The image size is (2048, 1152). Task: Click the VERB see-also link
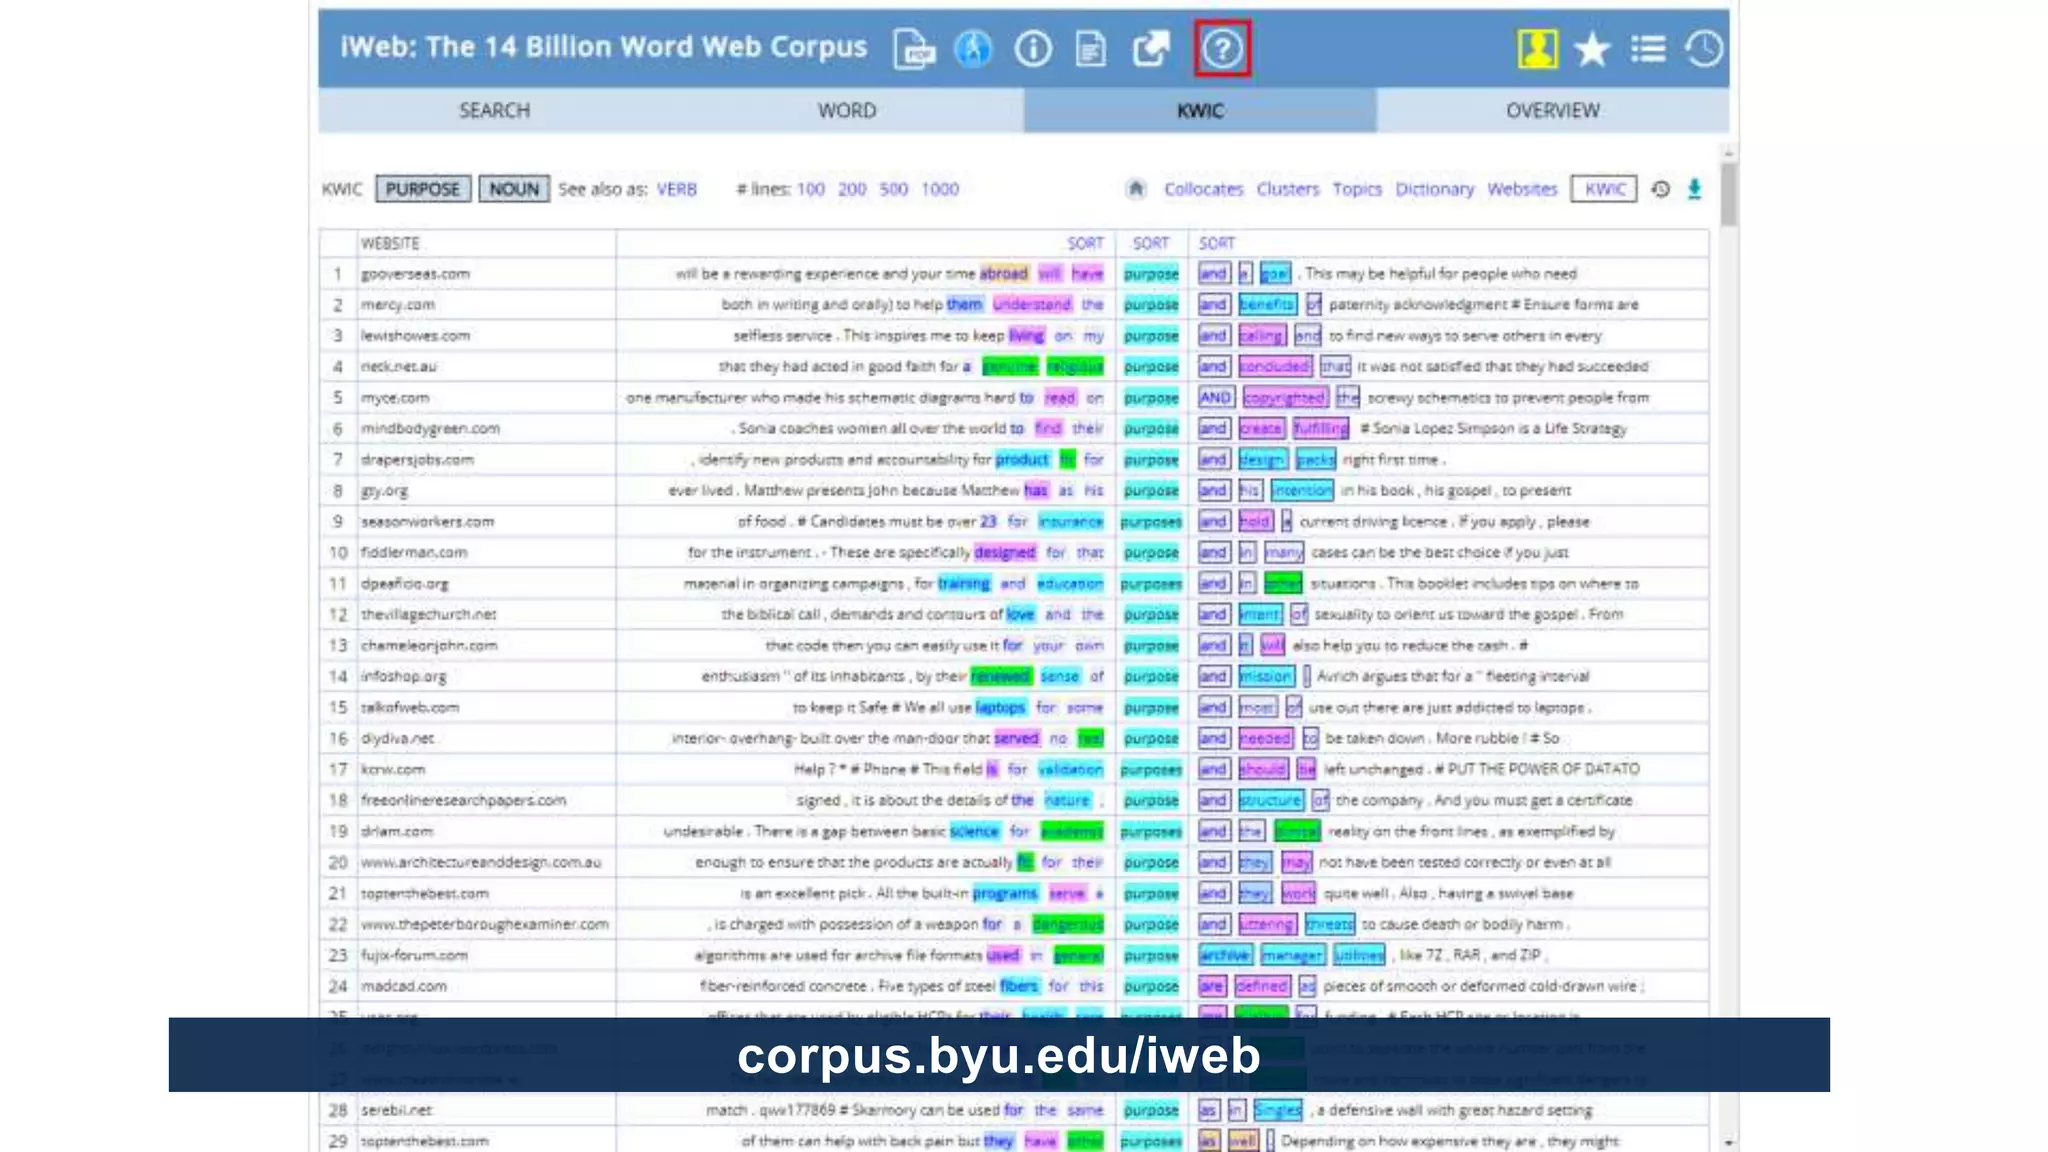coord(676,189)
